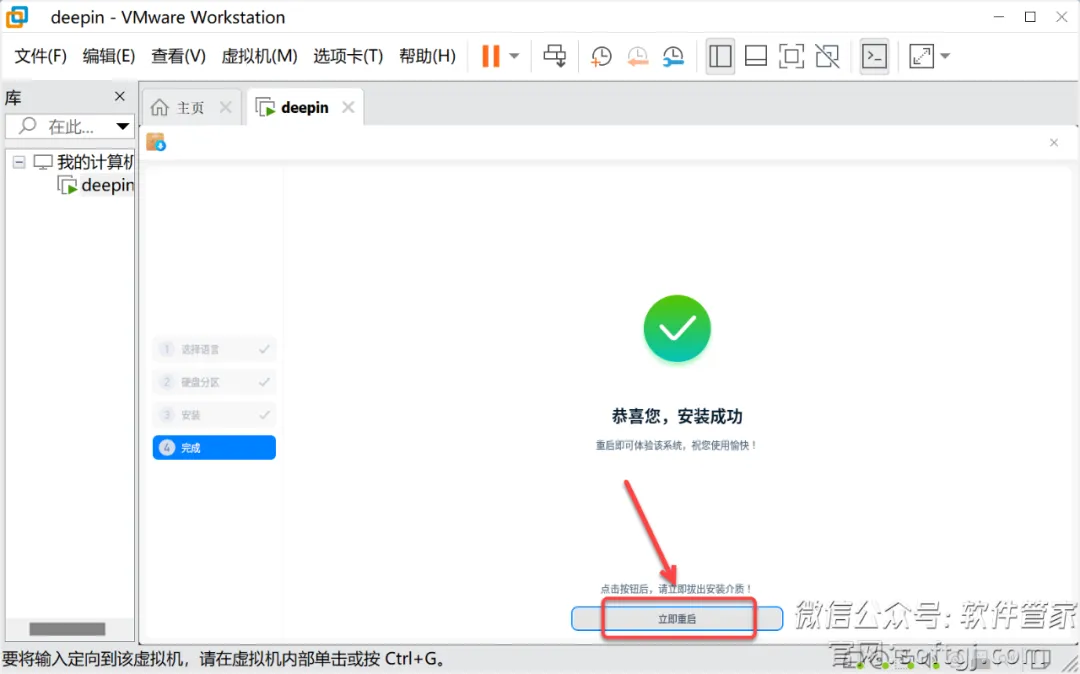Close the 库 library panel

tap(120, 96)
